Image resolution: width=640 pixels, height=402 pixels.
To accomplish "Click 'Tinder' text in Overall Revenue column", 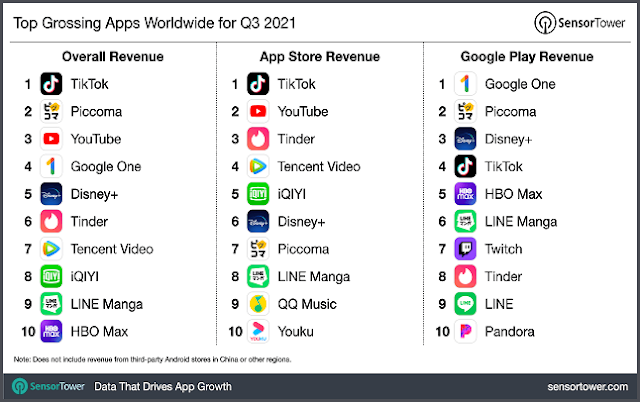I will 89,222.
